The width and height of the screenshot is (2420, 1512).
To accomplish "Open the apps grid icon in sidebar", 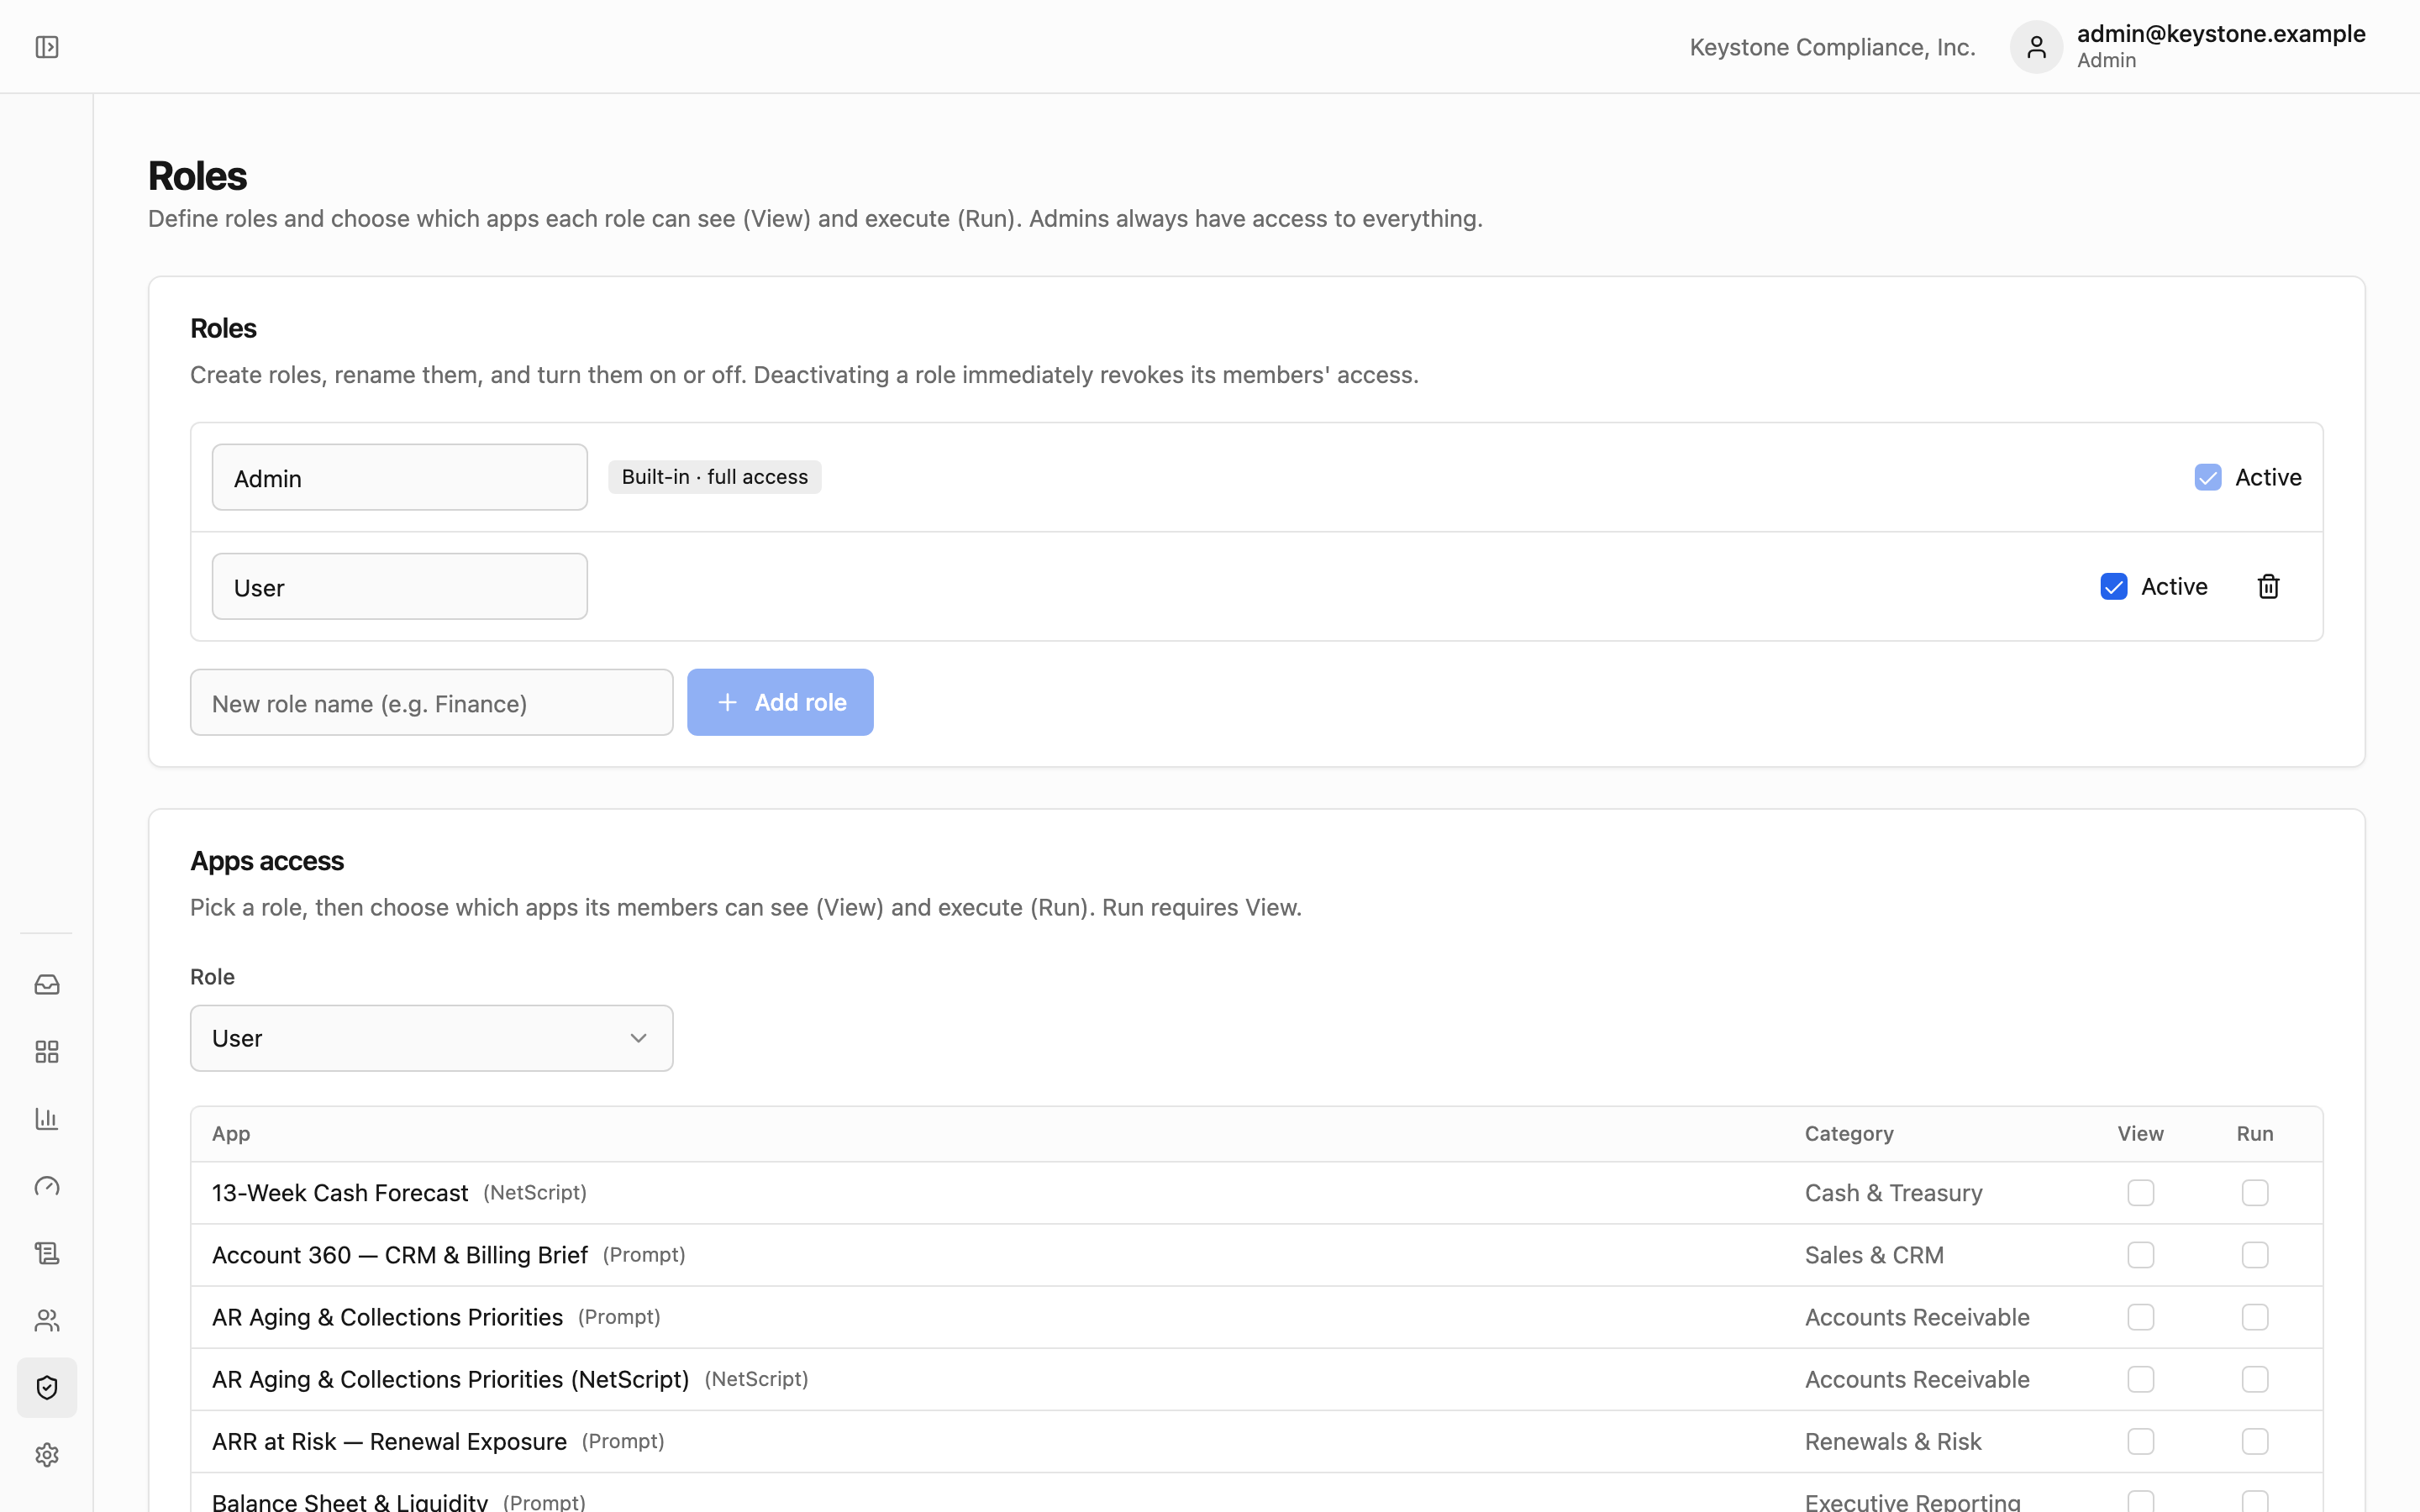I will click(x=47, y=1052).
